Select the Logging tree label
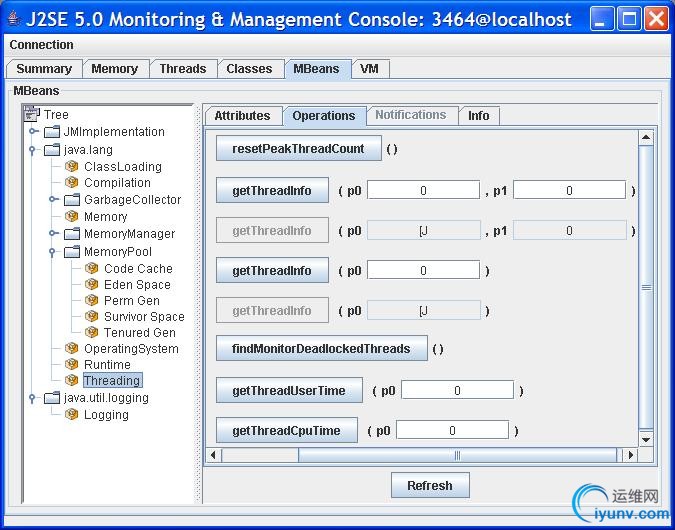The width and height of the screenshot is (675, 530). pos(106,414)
